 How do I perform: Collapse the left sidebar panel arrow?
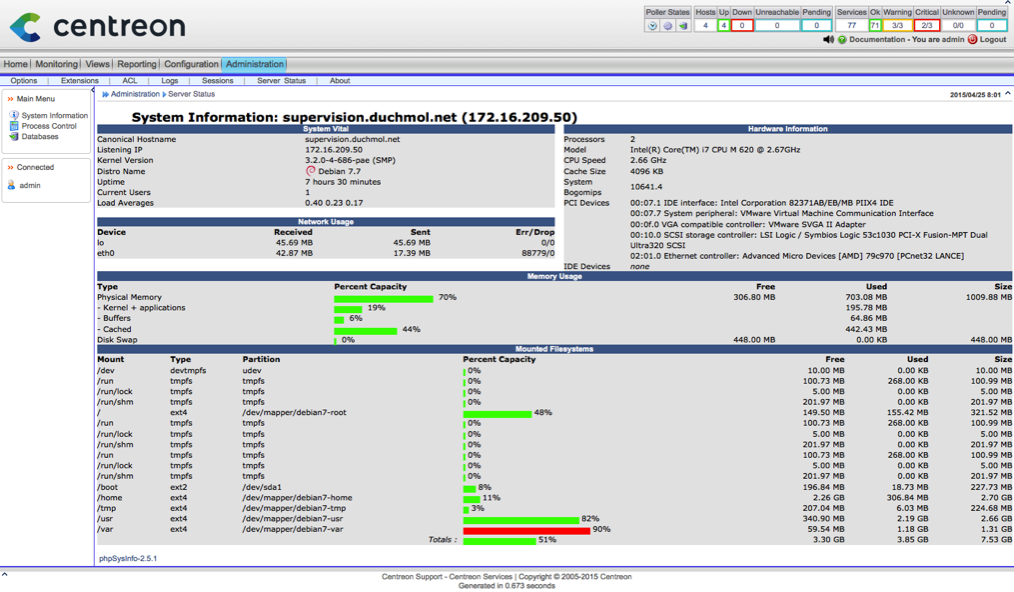(x=93, y=91)
